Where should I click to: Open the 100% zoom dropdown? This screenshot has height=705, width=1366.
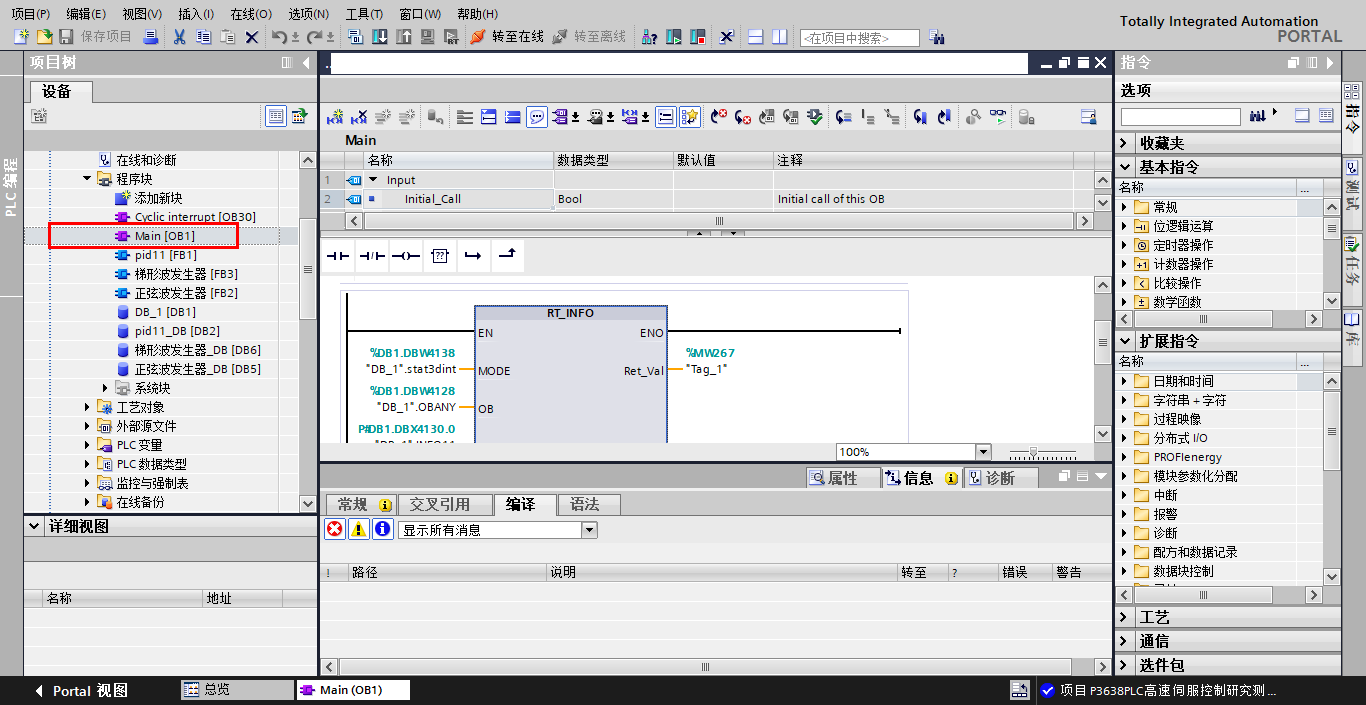(x=983, y=452)
